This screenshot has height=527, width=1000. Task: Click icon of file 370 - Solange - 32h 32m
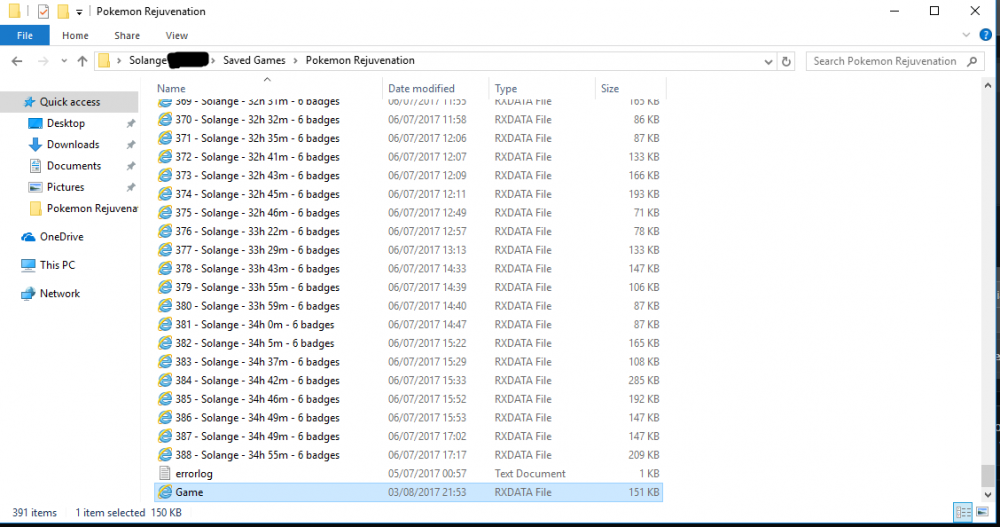[165, 119]
